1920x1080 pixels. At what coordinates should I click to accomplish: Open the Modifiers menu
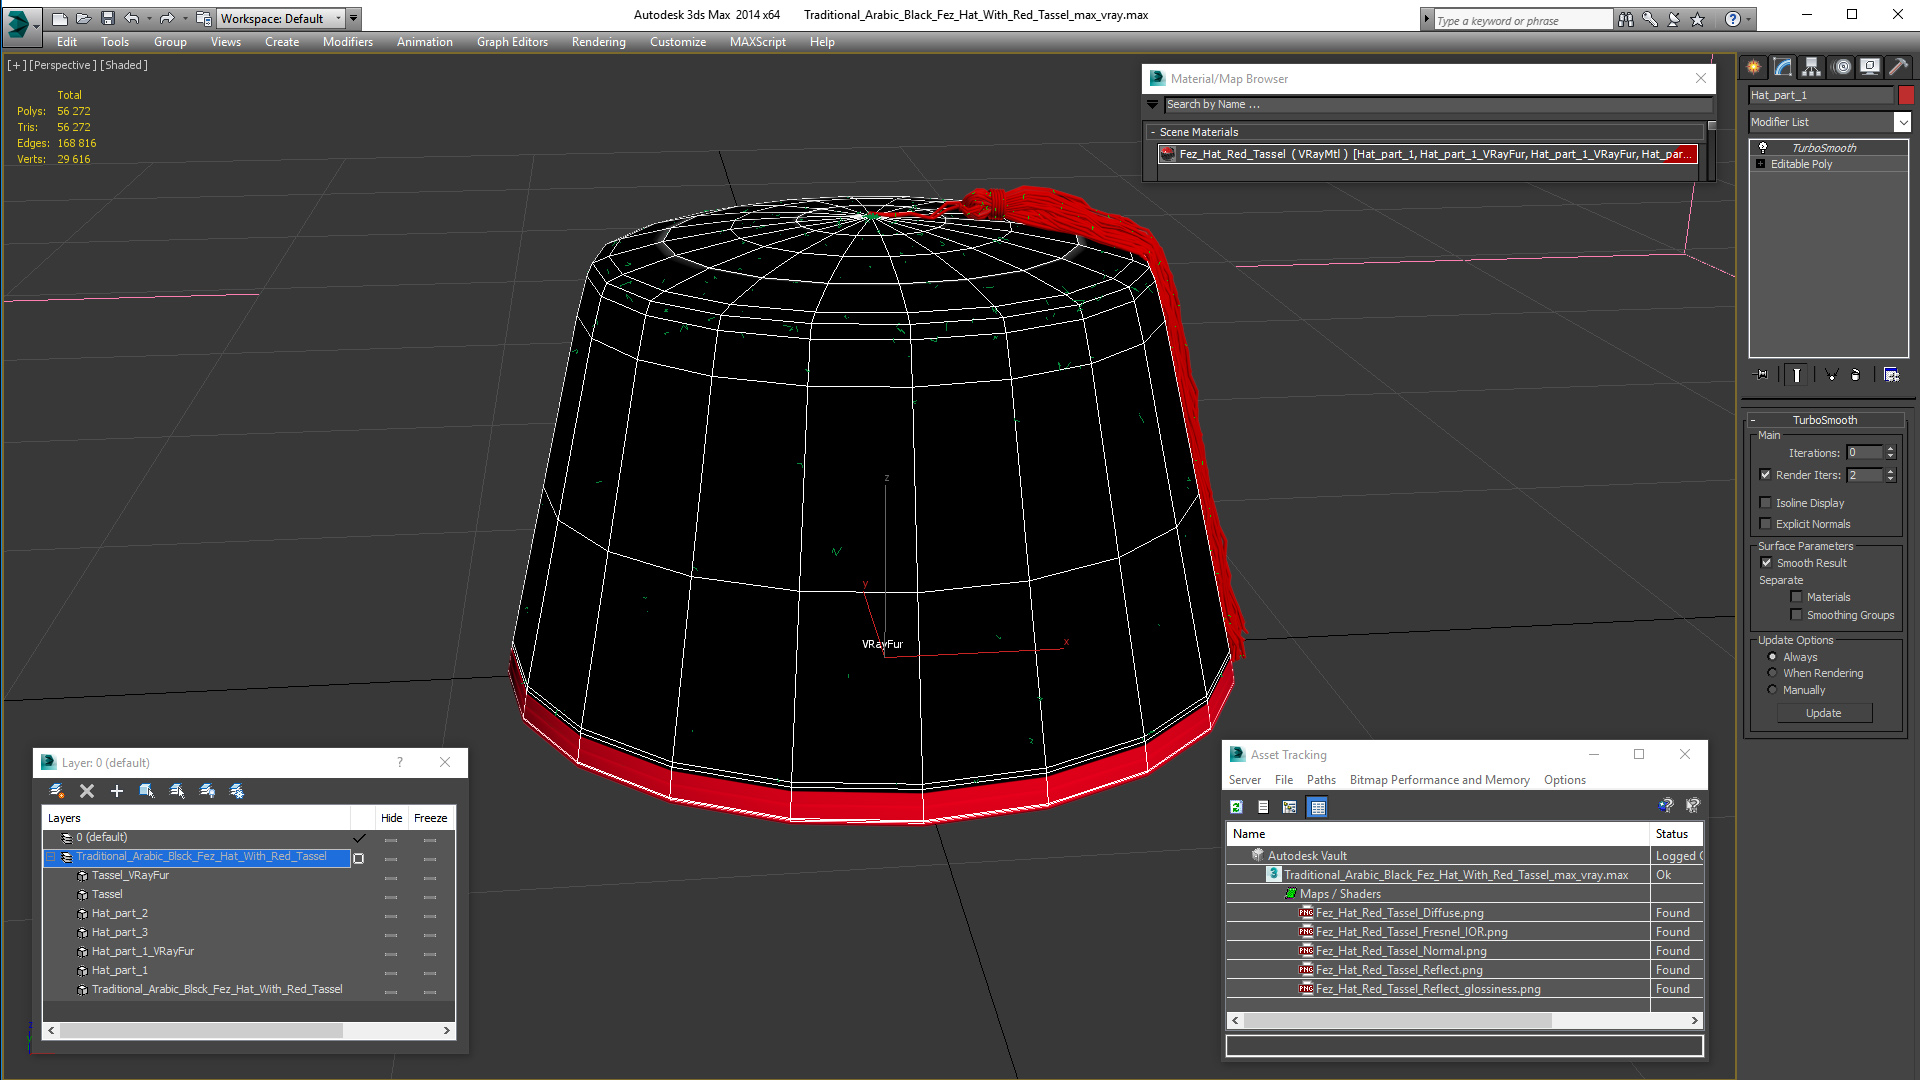[347, 42]
